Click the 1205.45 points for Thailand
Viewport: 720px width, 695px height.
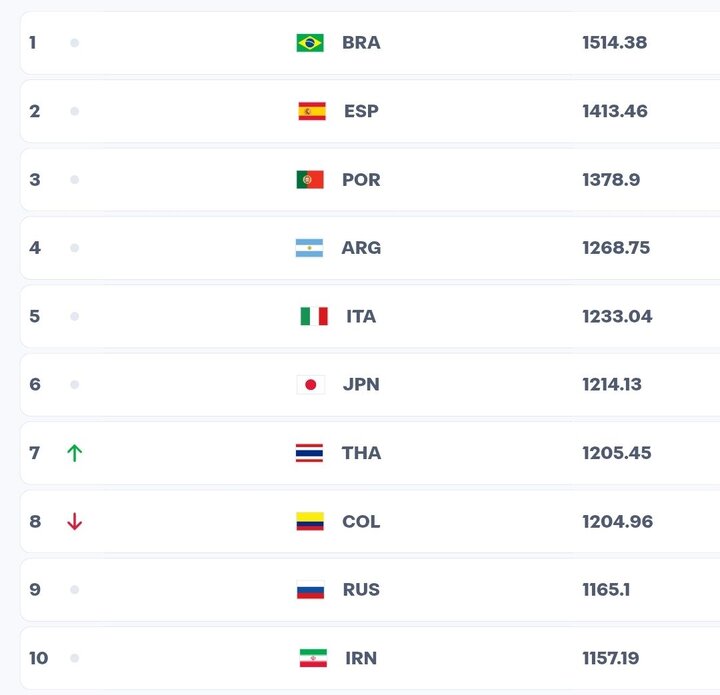coord(617,453)
